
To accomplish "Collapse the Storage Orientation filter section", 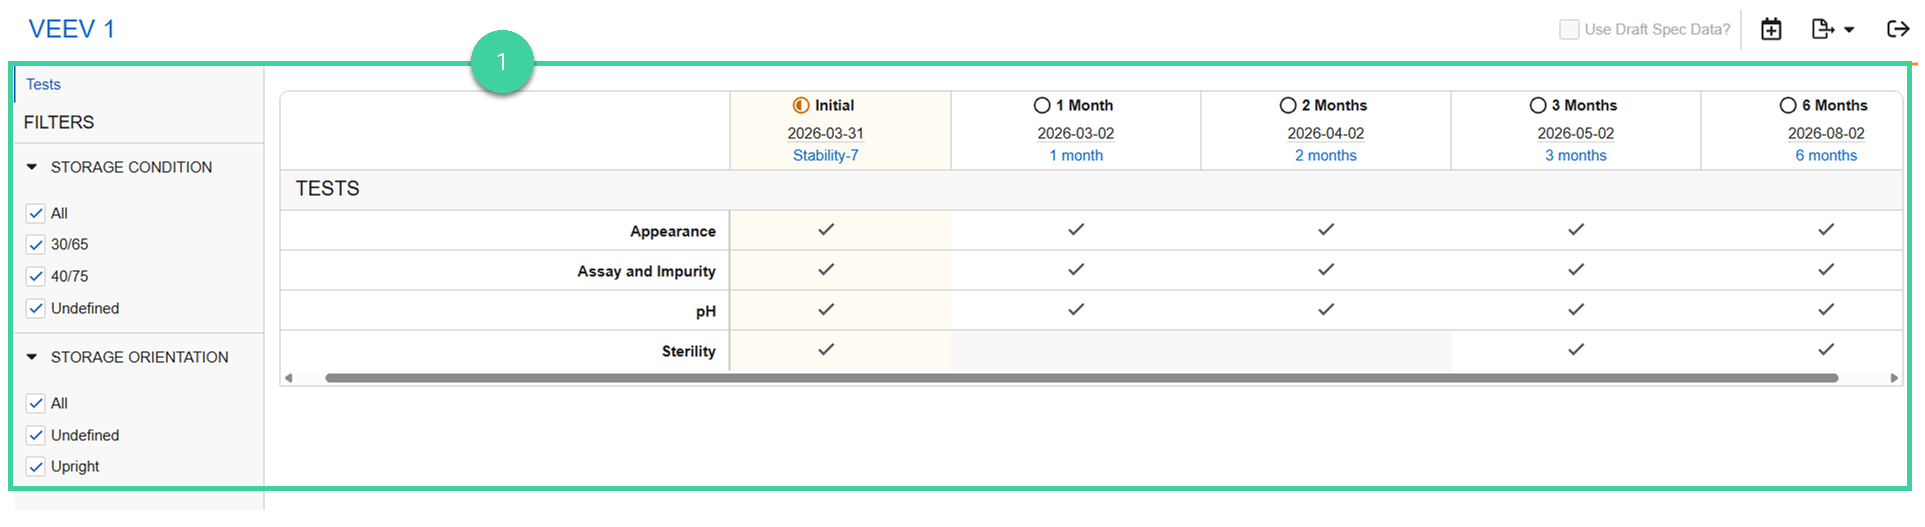I will tap(32, 357).
